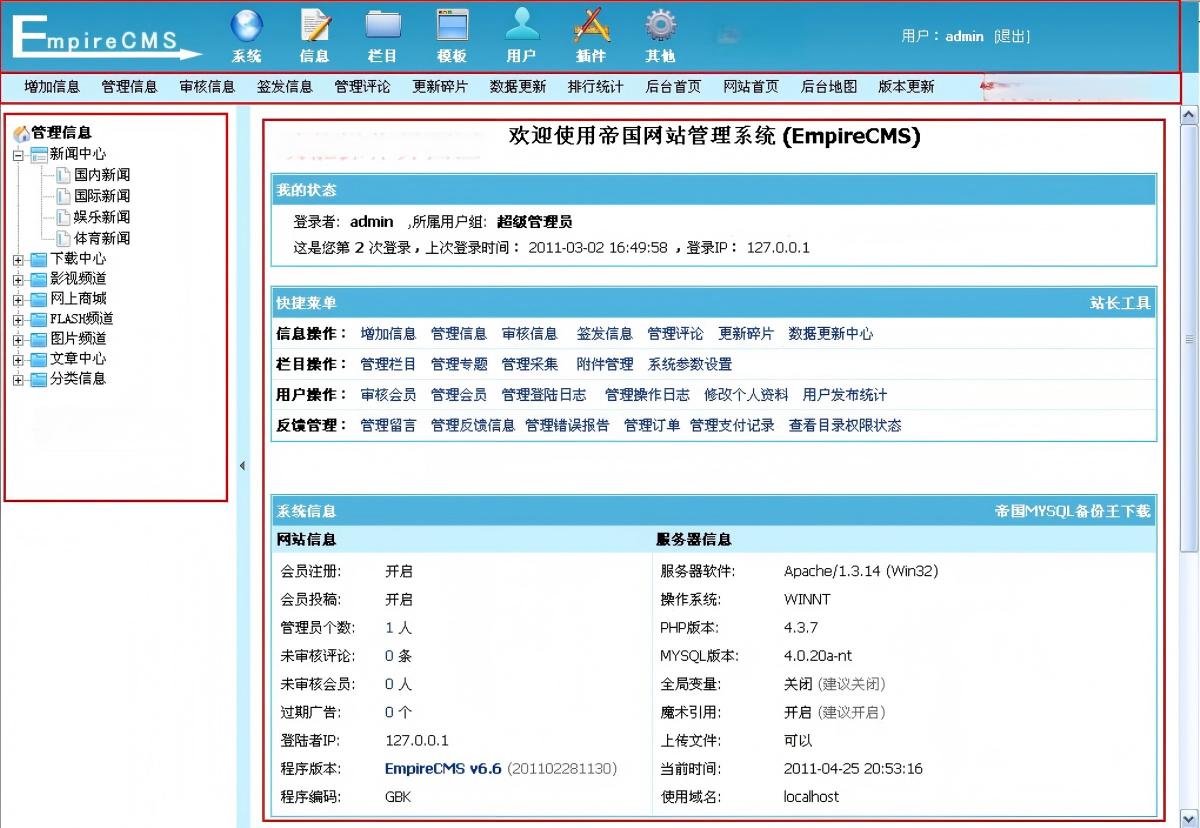
Task: Click the EmpireCMS logo
Action: 106,38
